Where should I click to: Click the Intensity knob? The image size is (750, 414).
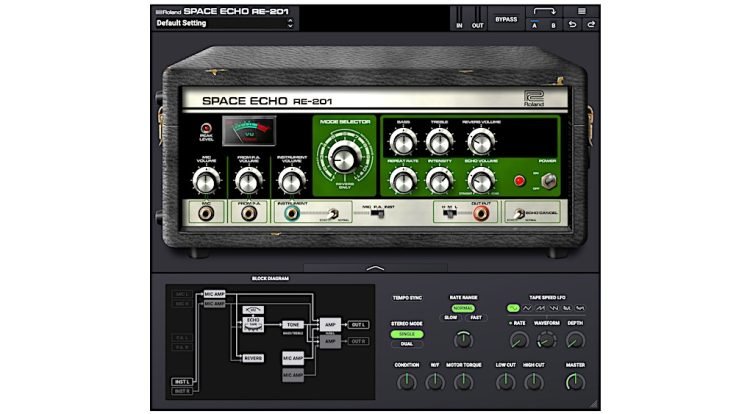click(440, 180)
